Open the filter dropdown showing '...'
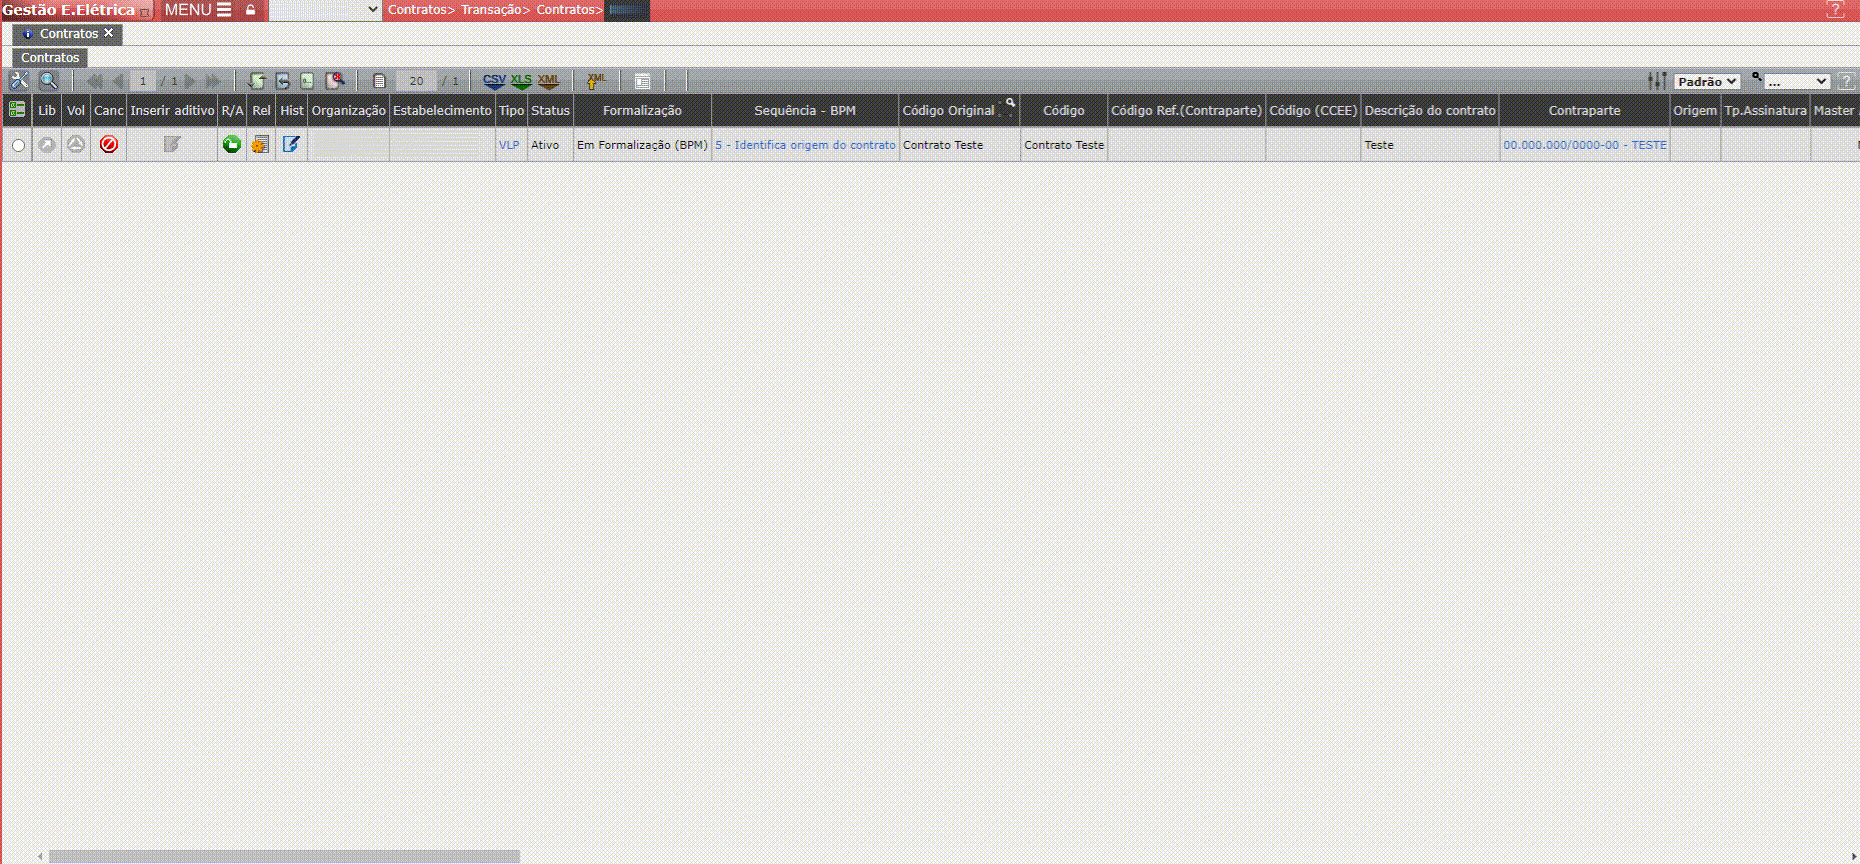The height and width of the screenshot is (864, 1860). (x=1796, y=82)
